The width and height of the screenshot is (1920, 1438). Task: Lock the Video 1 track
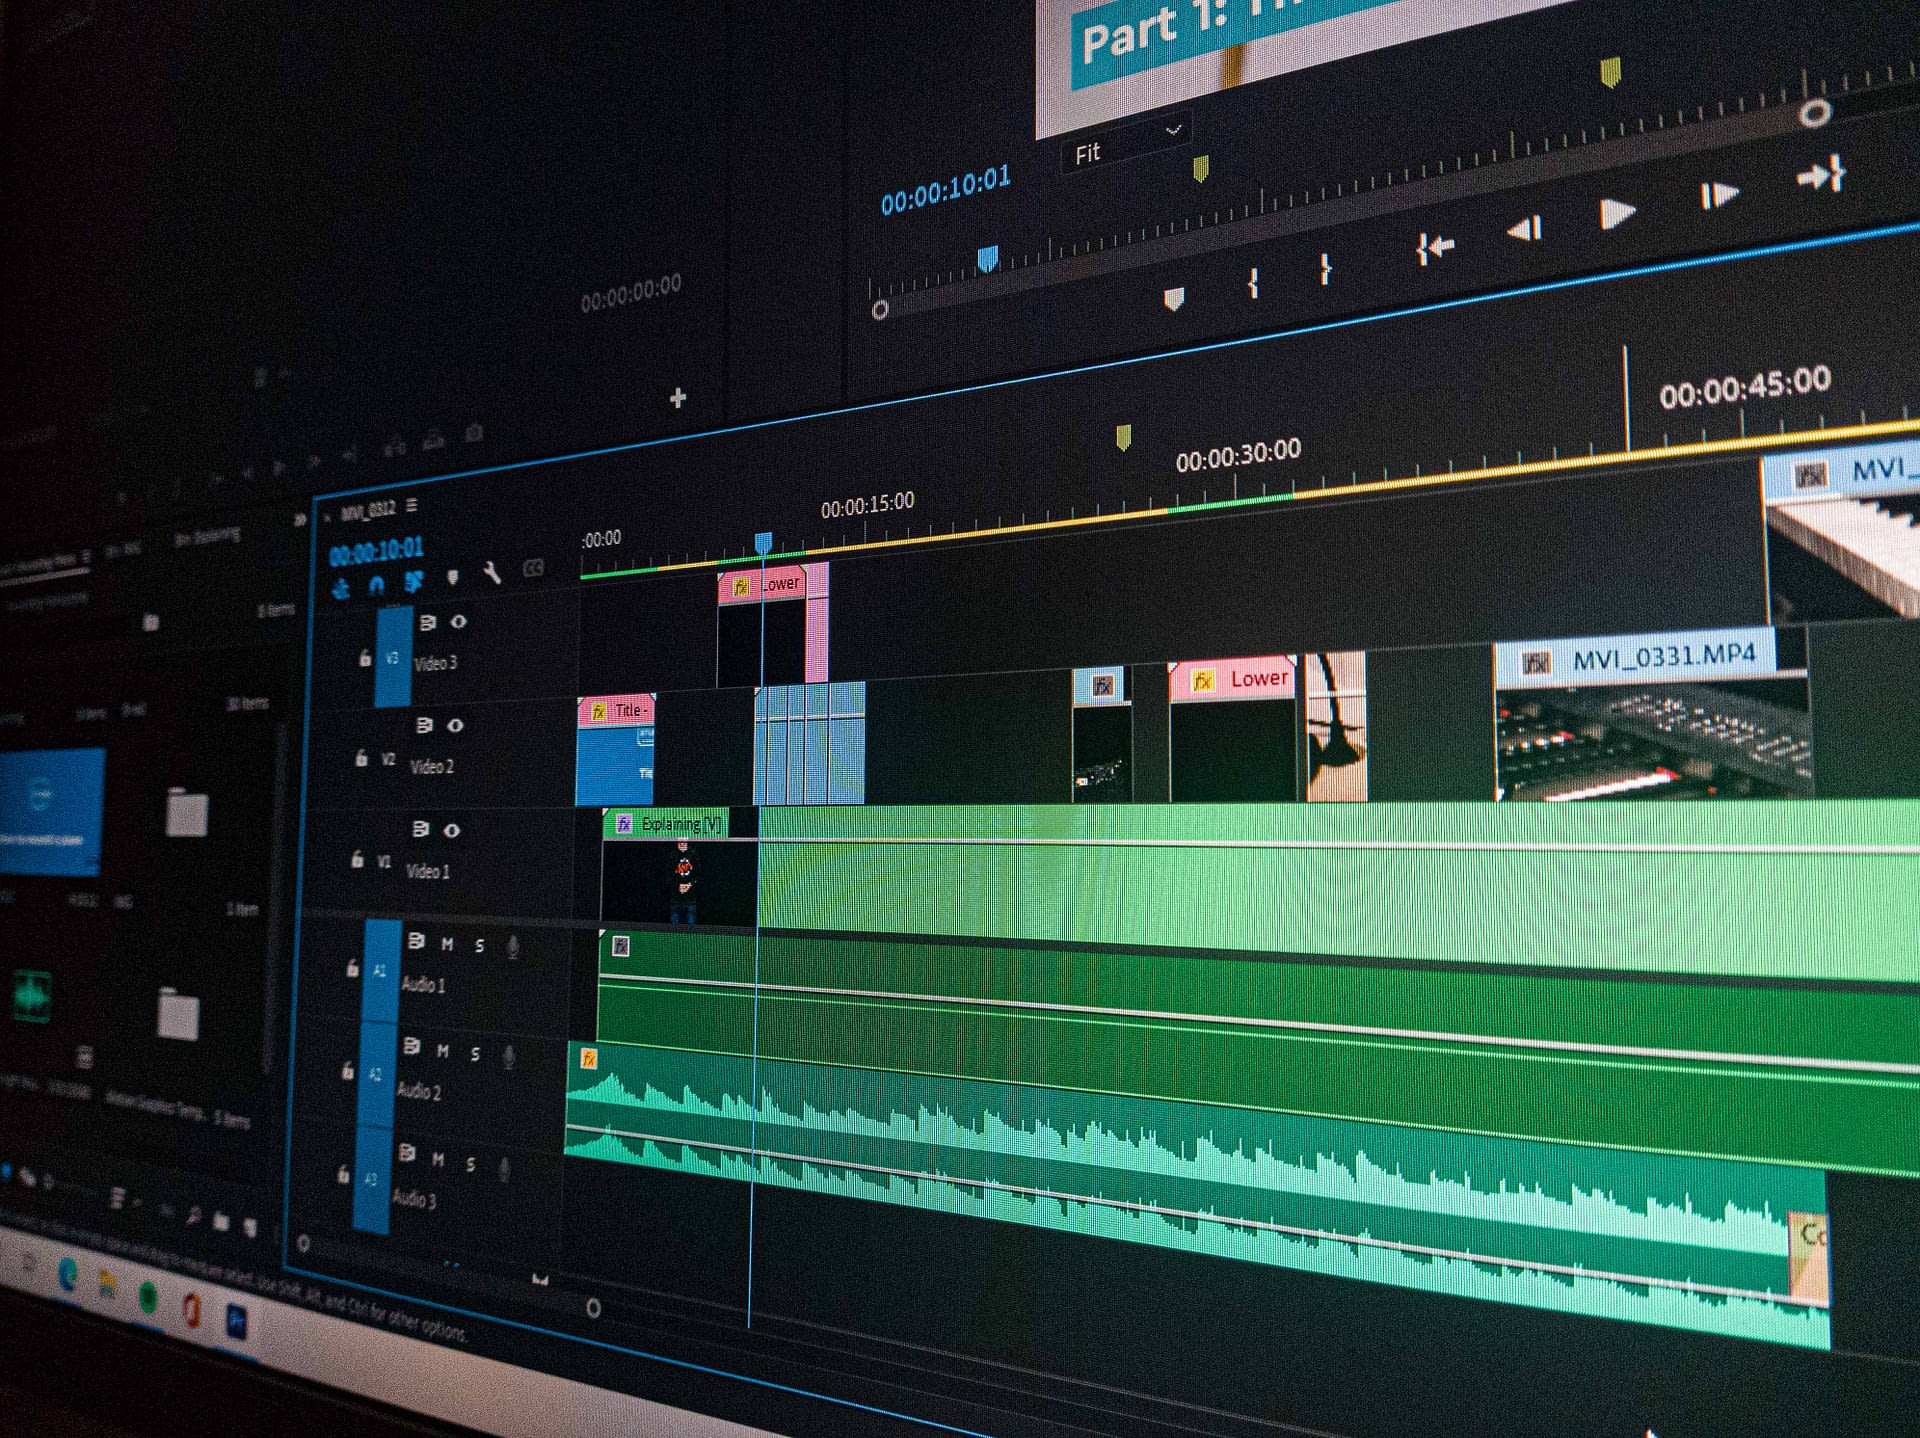[357, 858]
